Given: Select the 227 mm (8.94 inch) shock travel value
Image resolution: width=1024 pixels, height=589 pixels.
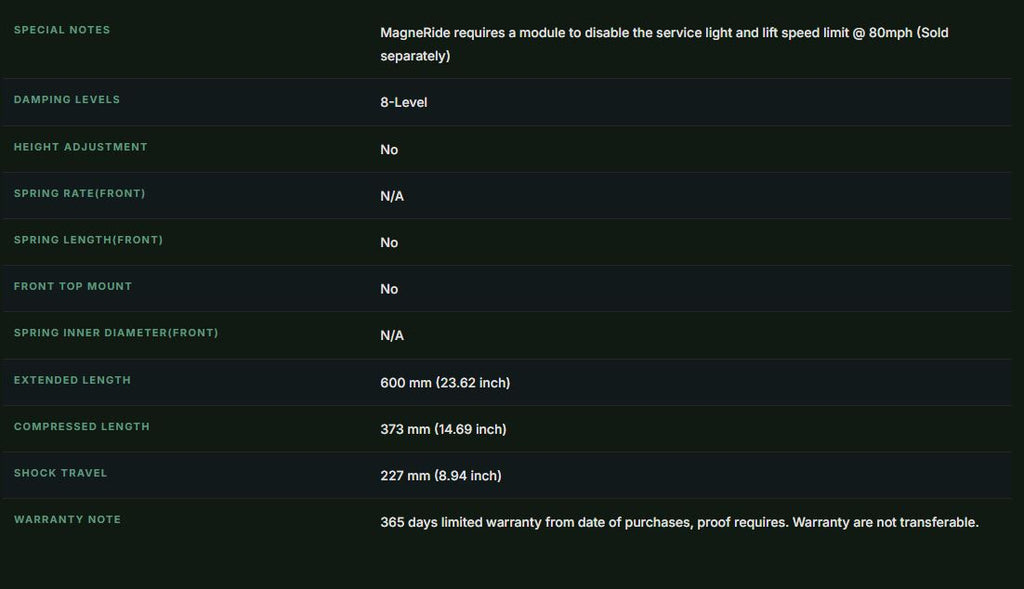Looking at the screenshot, I should [441, 475].
